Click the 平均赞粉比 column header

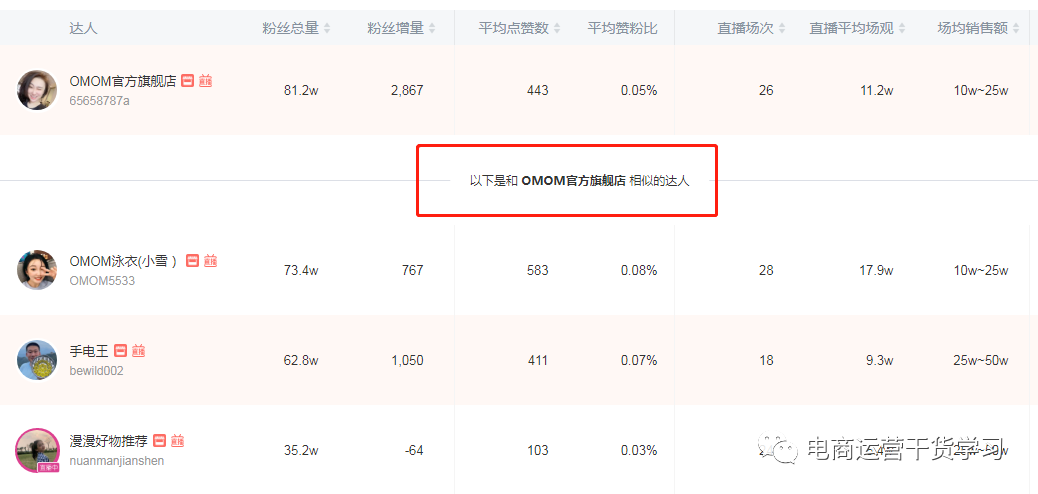pyautogui.click(x=622, y=28)
